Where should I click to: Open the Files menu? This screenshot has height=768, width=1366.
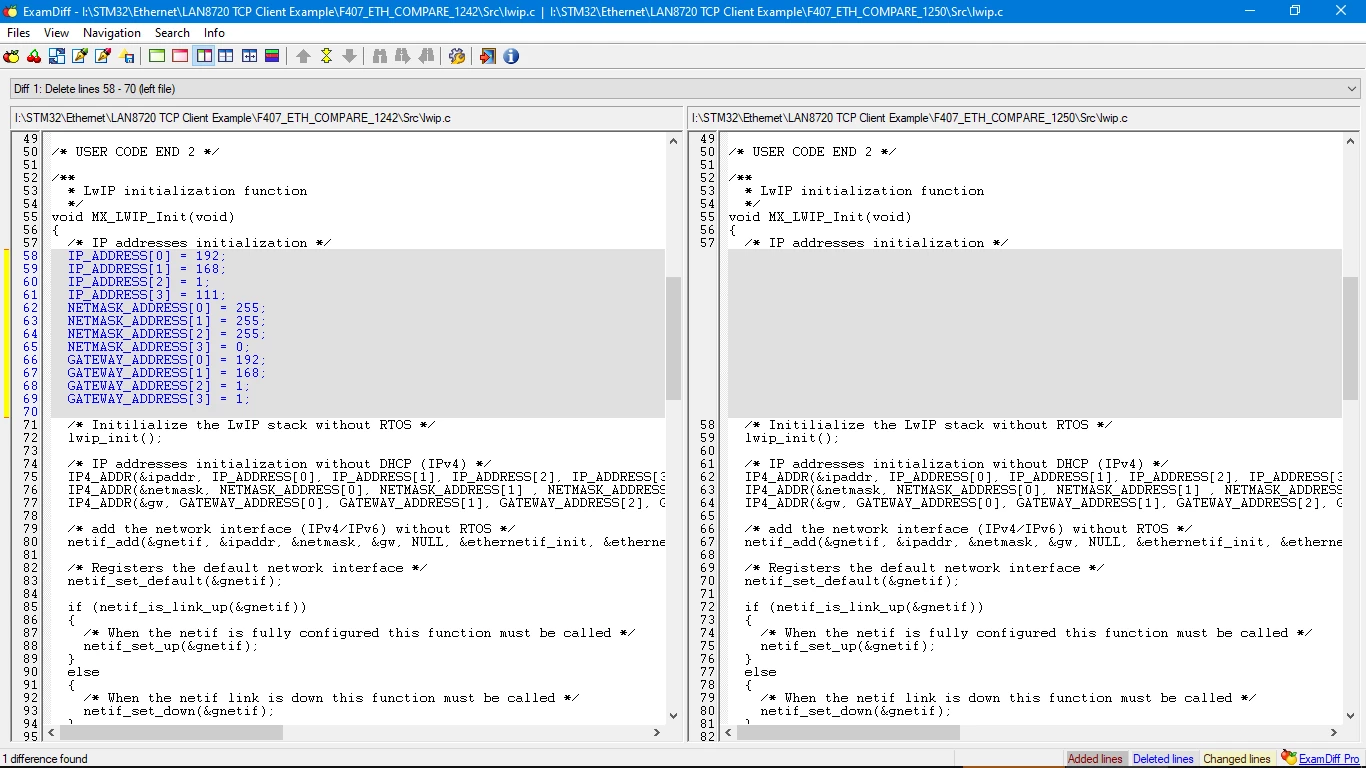(18, 33)
